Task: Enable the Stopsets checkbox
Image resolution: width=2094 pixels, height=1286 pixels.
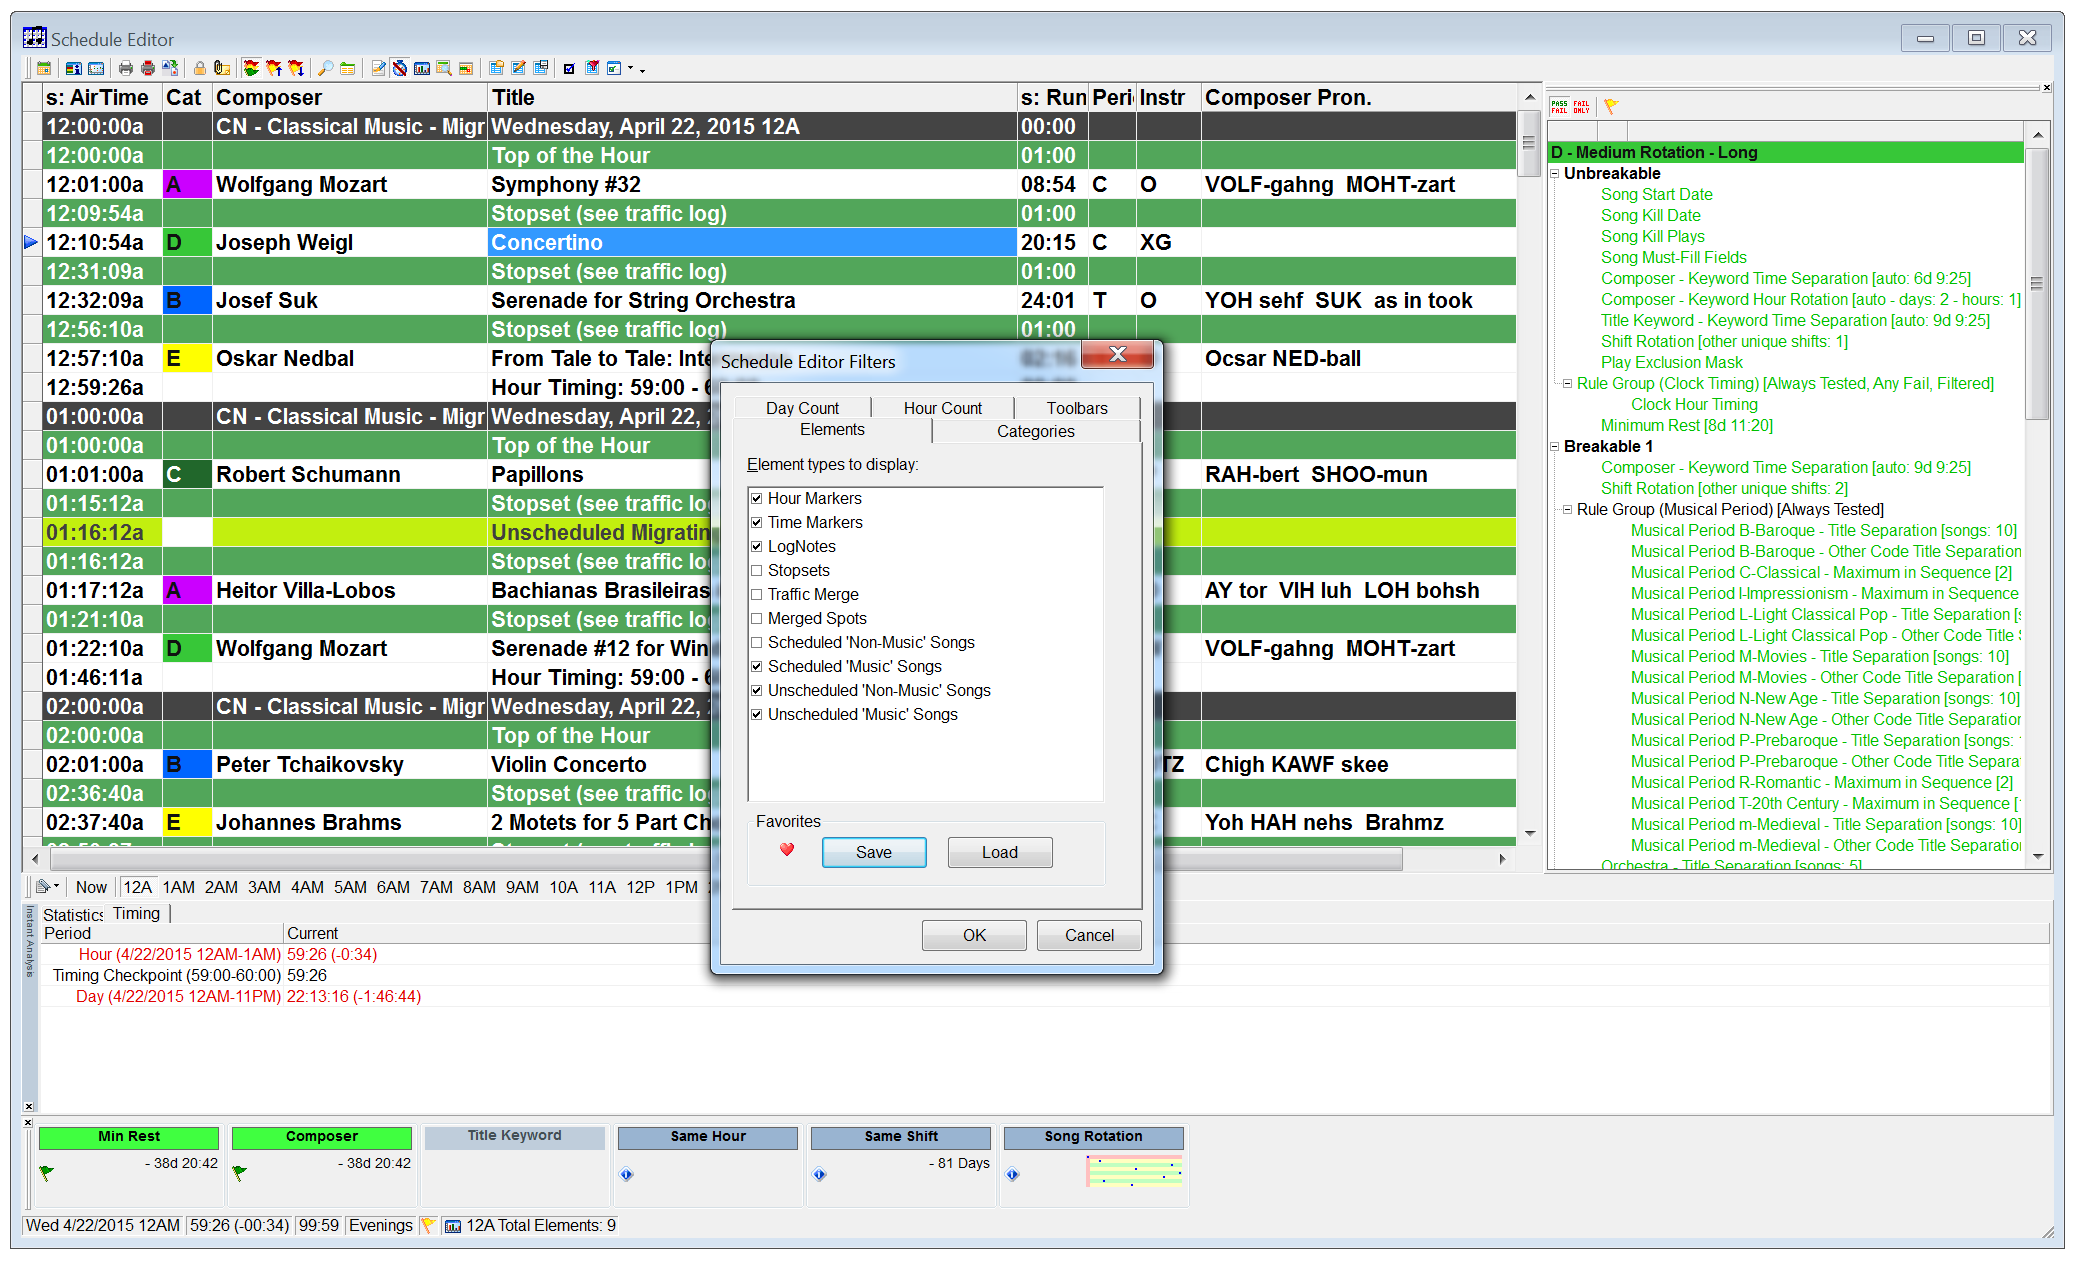Action: click(757, 570)
